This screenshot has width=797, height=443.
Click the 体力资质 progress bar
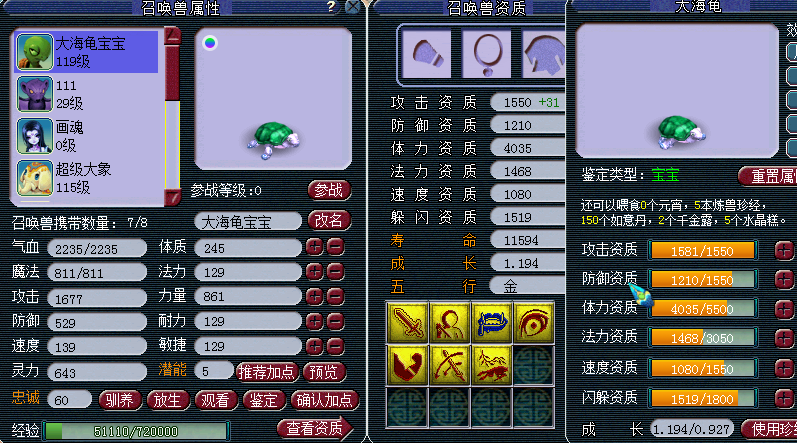coord(703,309)
